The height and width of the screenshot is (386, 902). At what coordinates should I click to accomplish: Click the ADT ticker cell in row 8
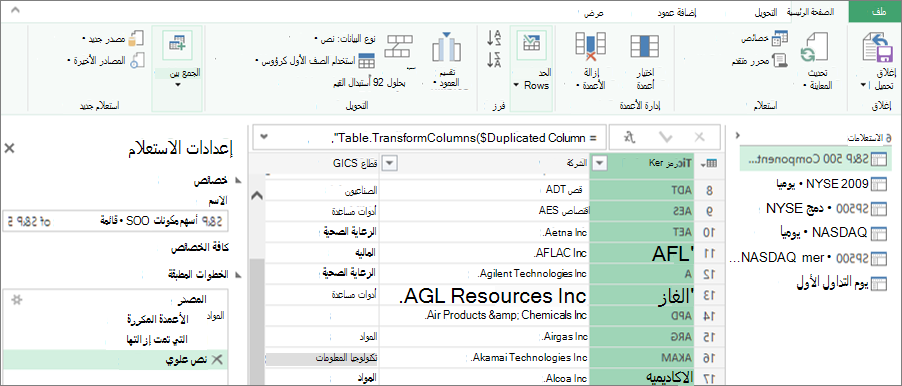(x=643, y=189)
